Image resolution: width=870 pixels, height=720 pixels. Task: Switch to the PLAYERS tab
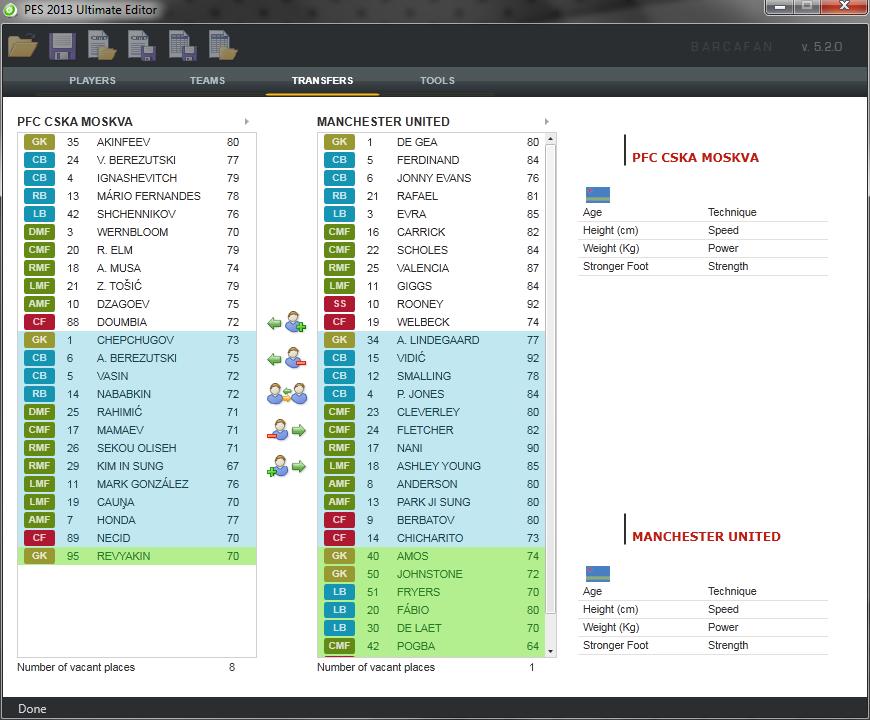[92, 80]
